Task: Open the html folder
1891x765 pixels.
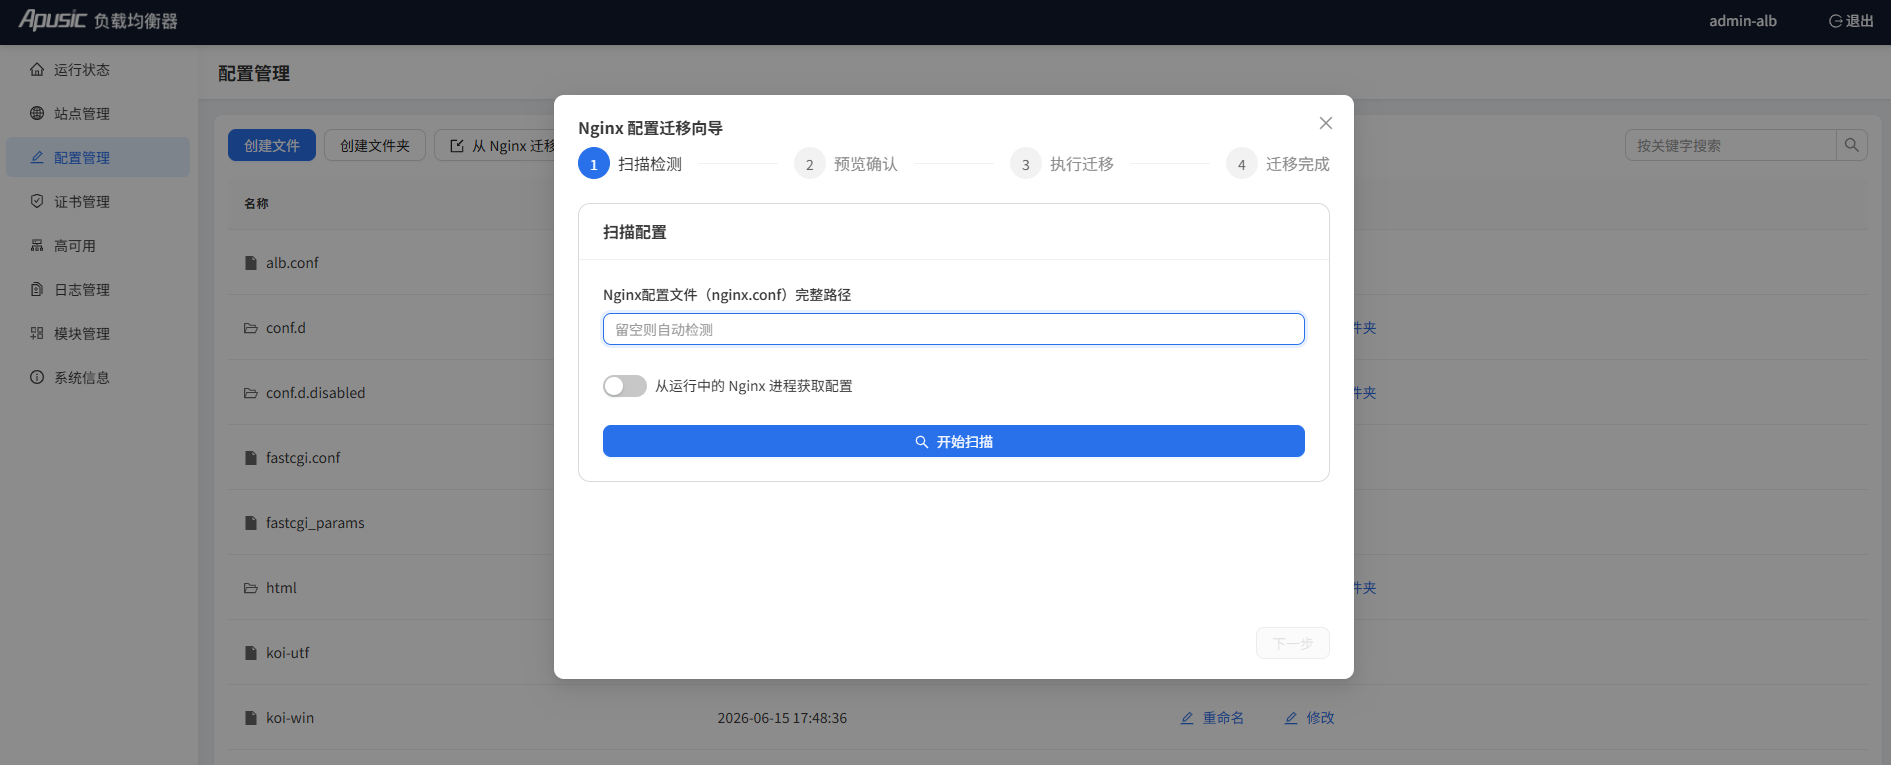Action: pyautogui.click(x=281, y=588)
